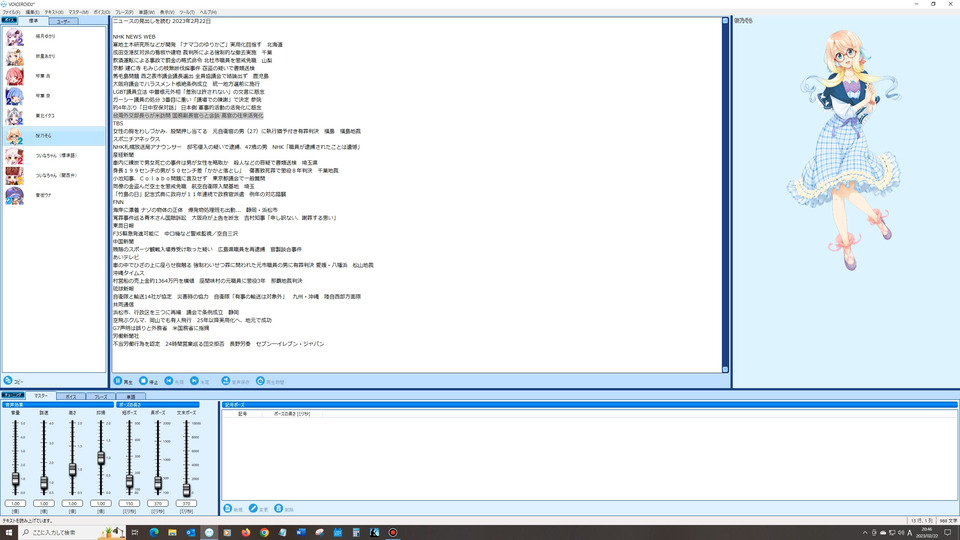
Task: Open the 編集 menu
Action: pyautogui.click(x=32, y=12)
